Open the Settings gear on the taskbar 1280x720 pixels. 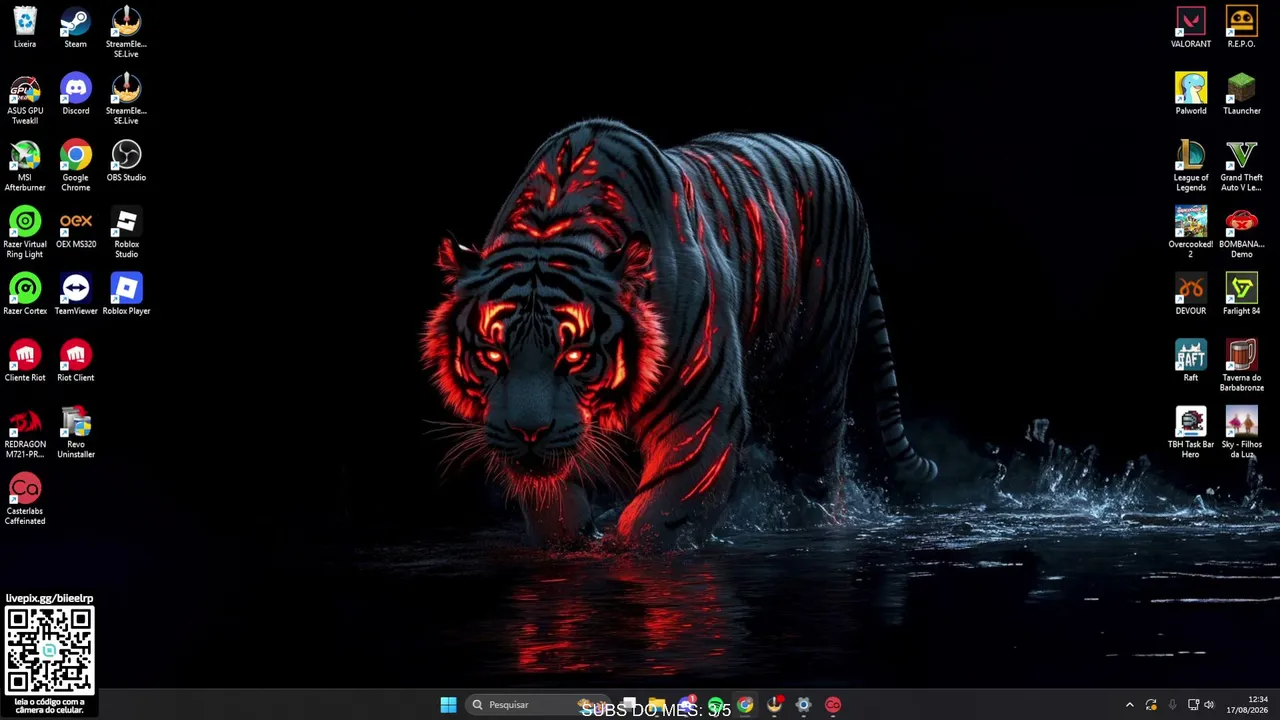coord(803,705)
